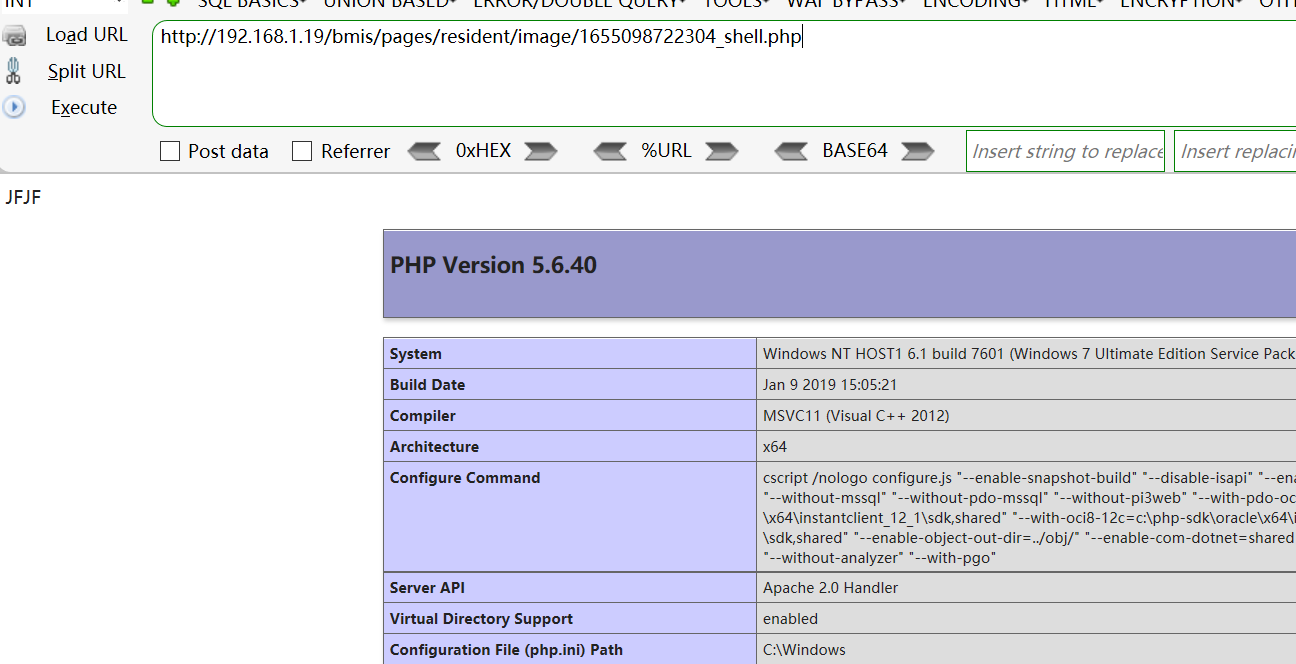Toggle the Referrer checkbox
The image size is (1296, 664).
(303, 150)
